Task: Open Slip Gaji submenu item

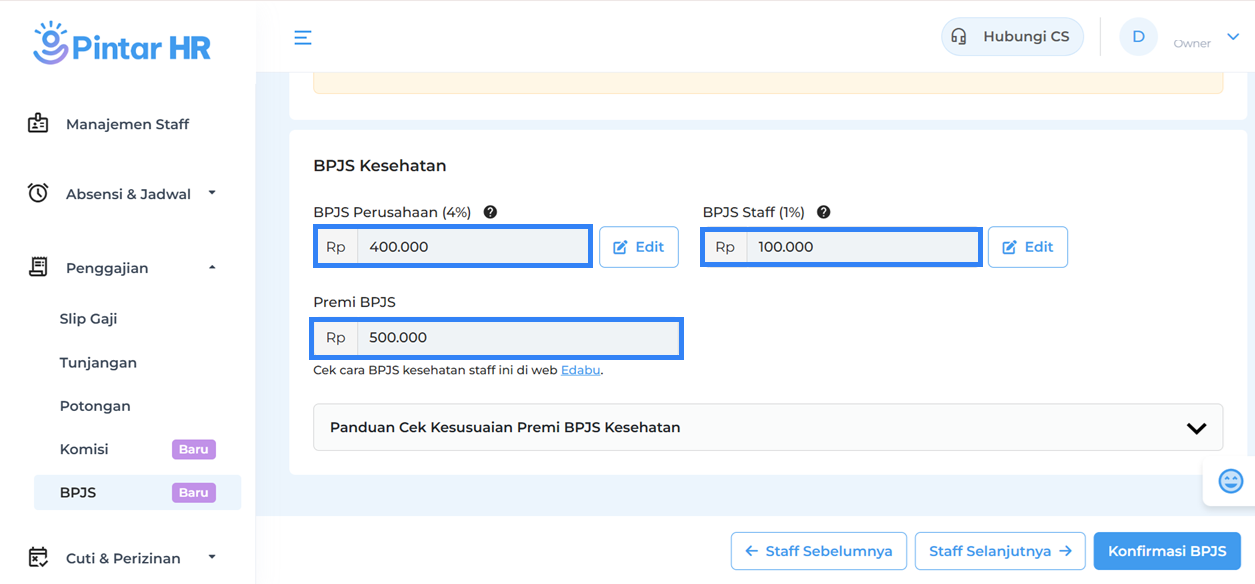Action: point(88,319)
